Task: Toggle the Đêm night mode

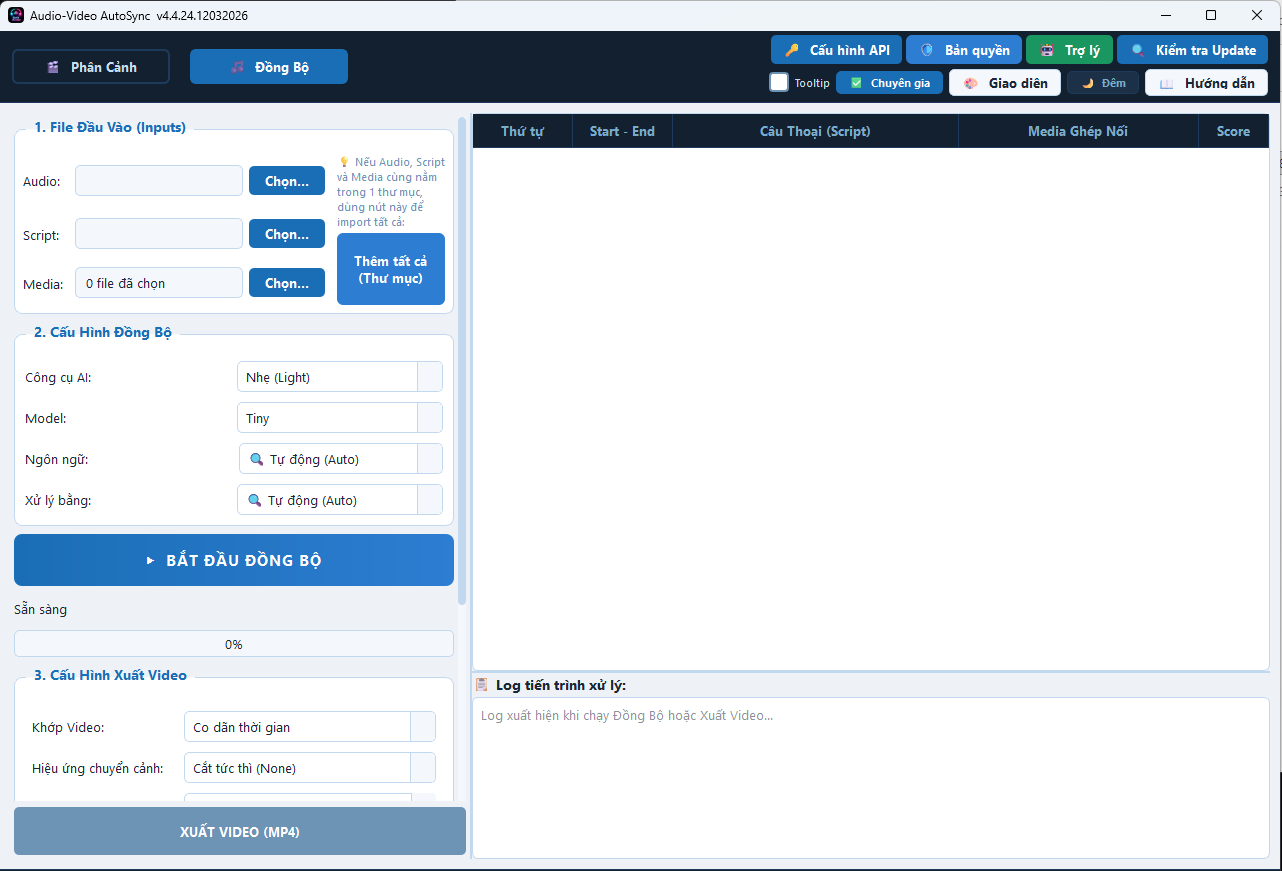Action: pyautogui.click(x=1103, y=83)
